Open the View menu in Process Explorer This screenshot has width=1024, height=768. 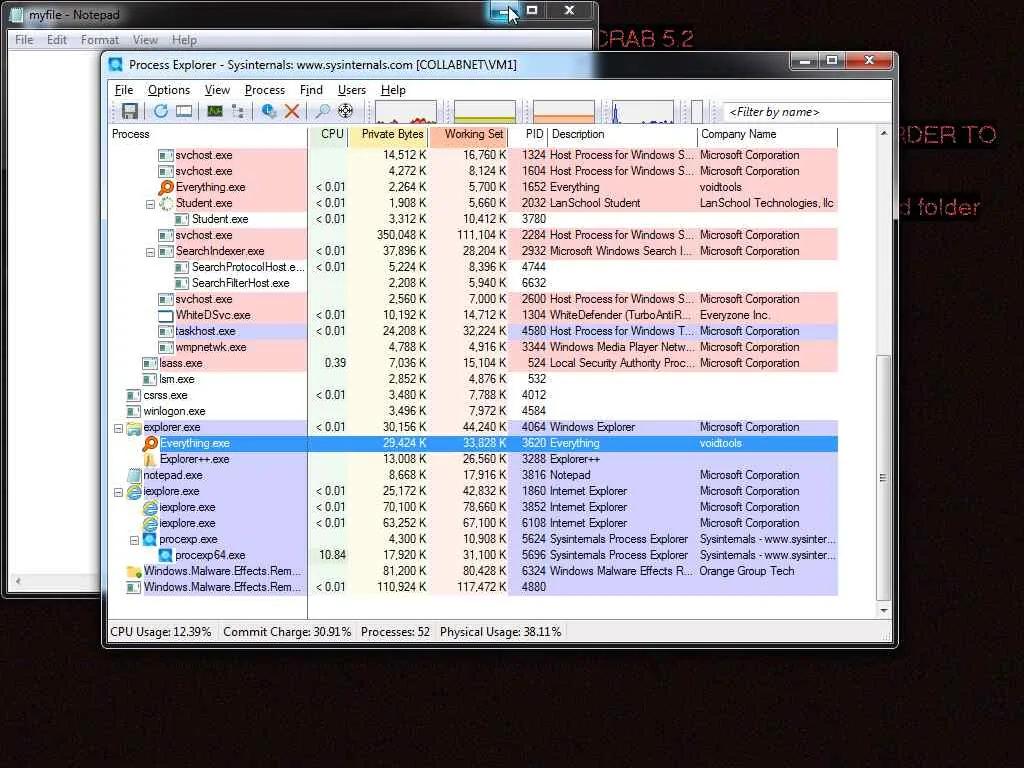217,90
